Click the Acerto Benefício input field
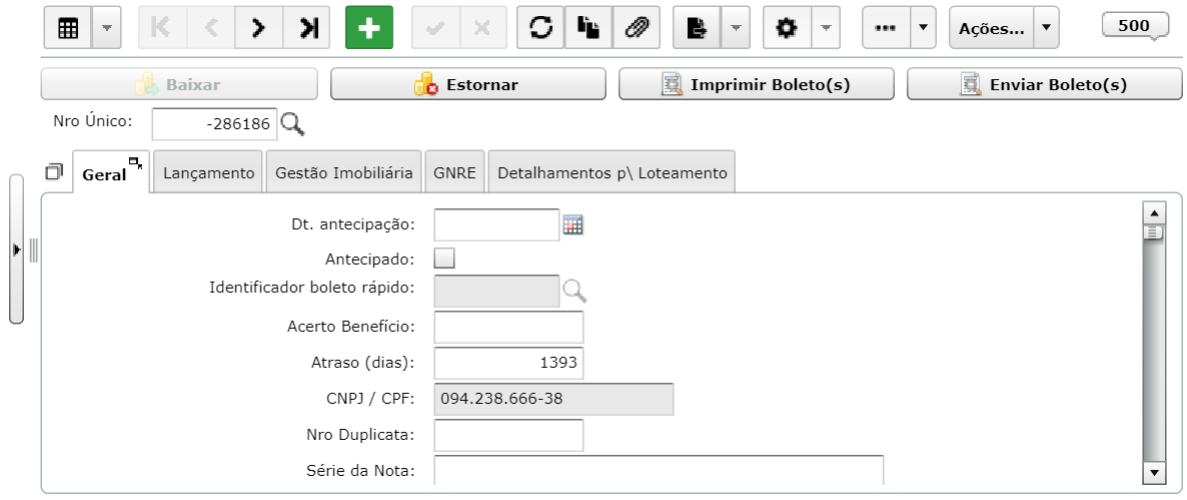Image resolution: width=1187 pixels, height=500 pixels. tap(509, 327)
